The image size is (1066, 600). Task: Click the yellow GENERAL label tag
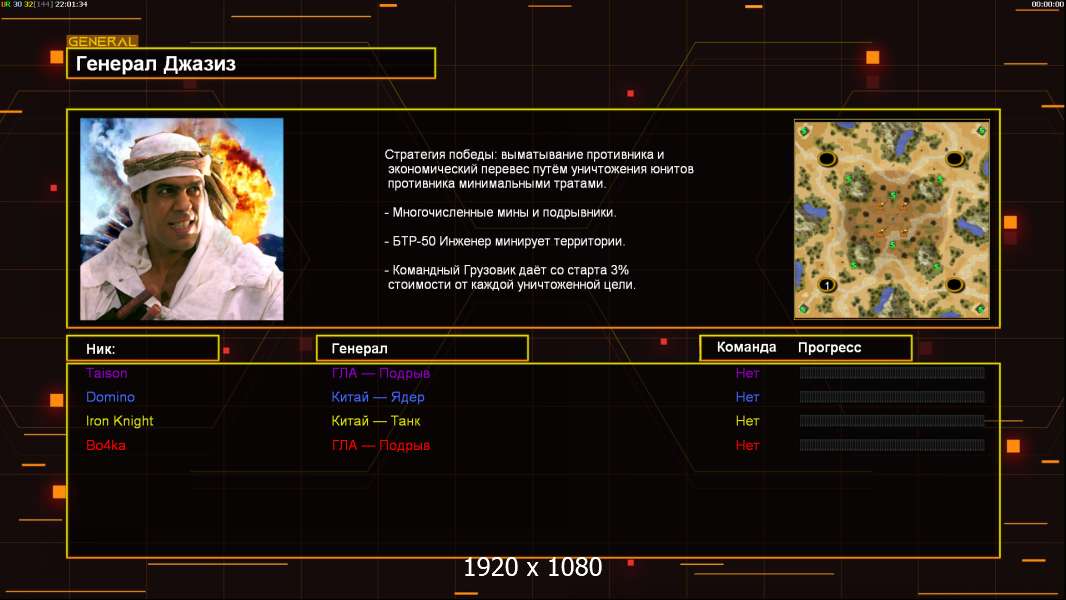pos(102,41)
